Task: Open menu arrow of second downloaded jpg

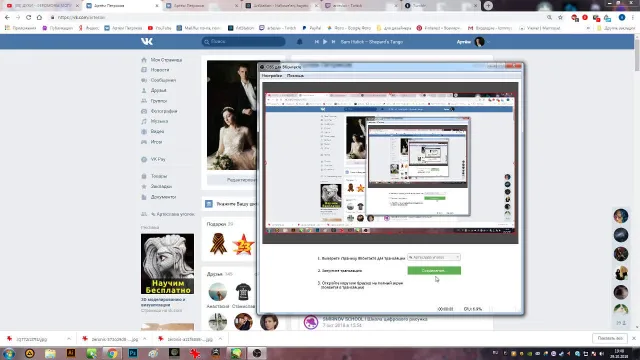Action: point(144,339)
